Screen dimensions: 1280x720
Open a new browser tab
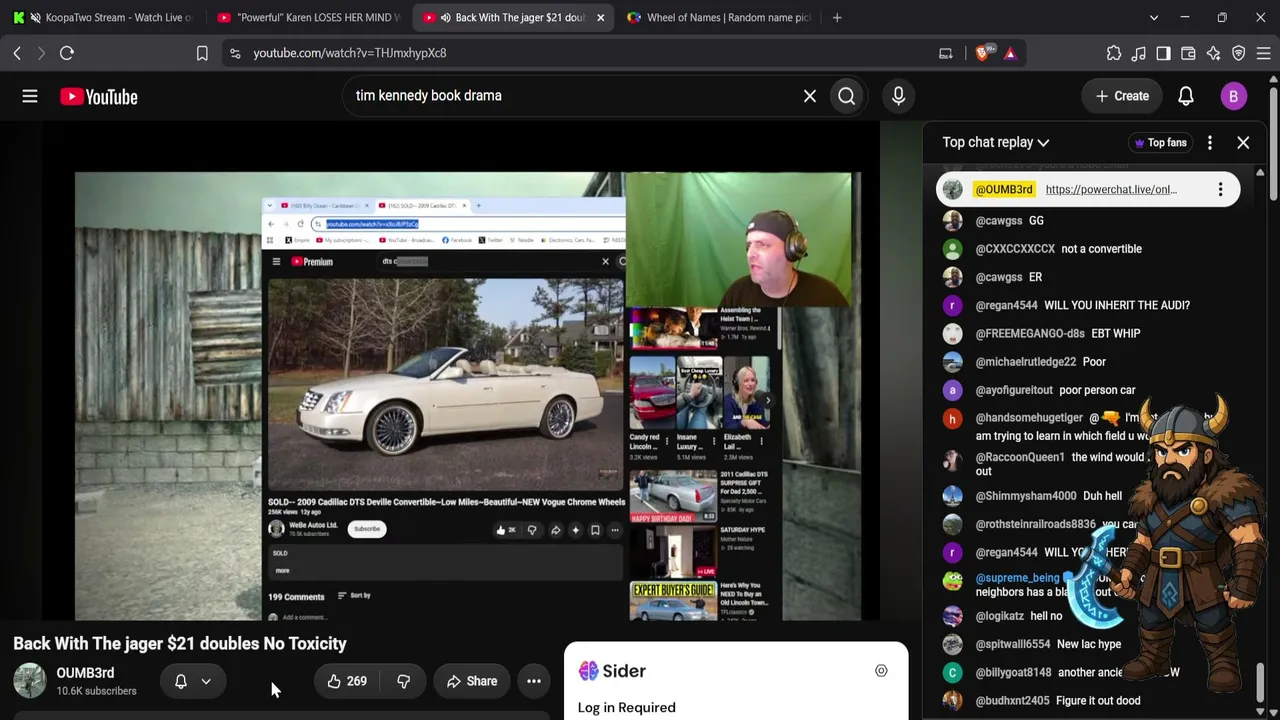(837, 17)
